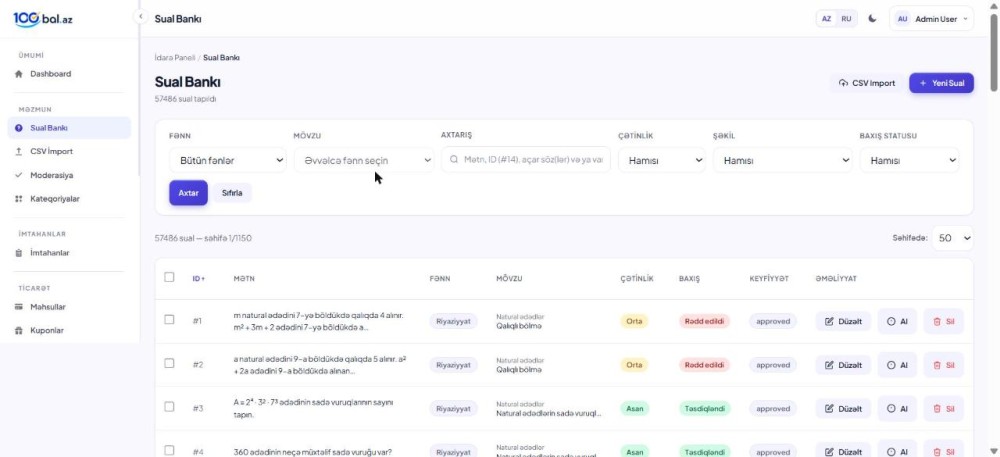Click the Məhsullar icon in sidebar
Viewport: 1000px width, 457px height.
[x=18, y=307]
